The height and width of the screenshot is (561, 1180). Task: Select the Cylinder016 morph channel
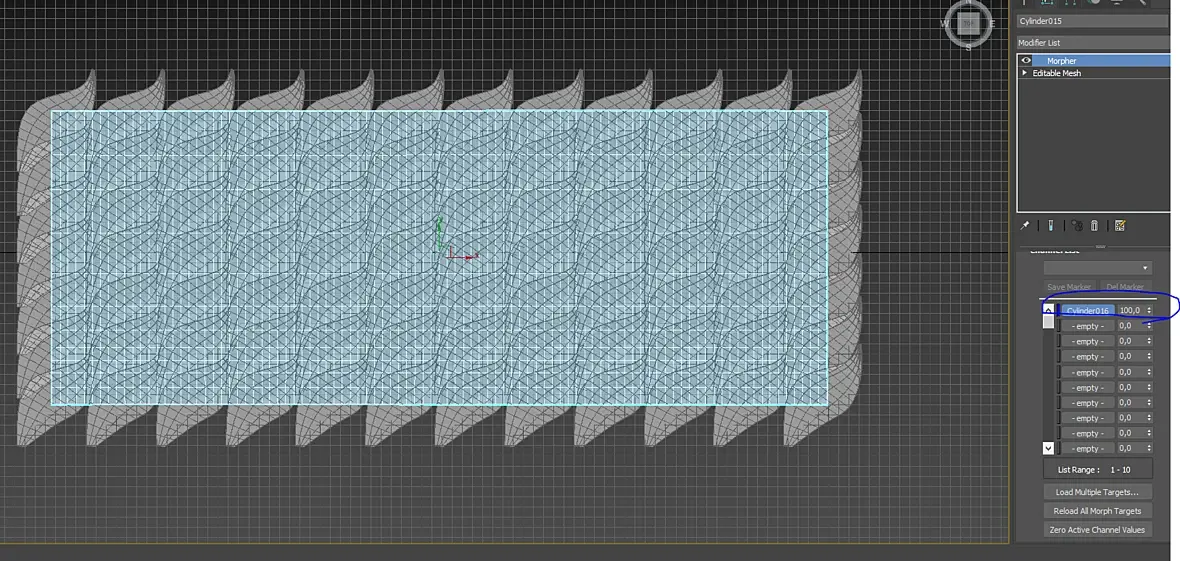pyautogui.click(x=1088, y=310)
